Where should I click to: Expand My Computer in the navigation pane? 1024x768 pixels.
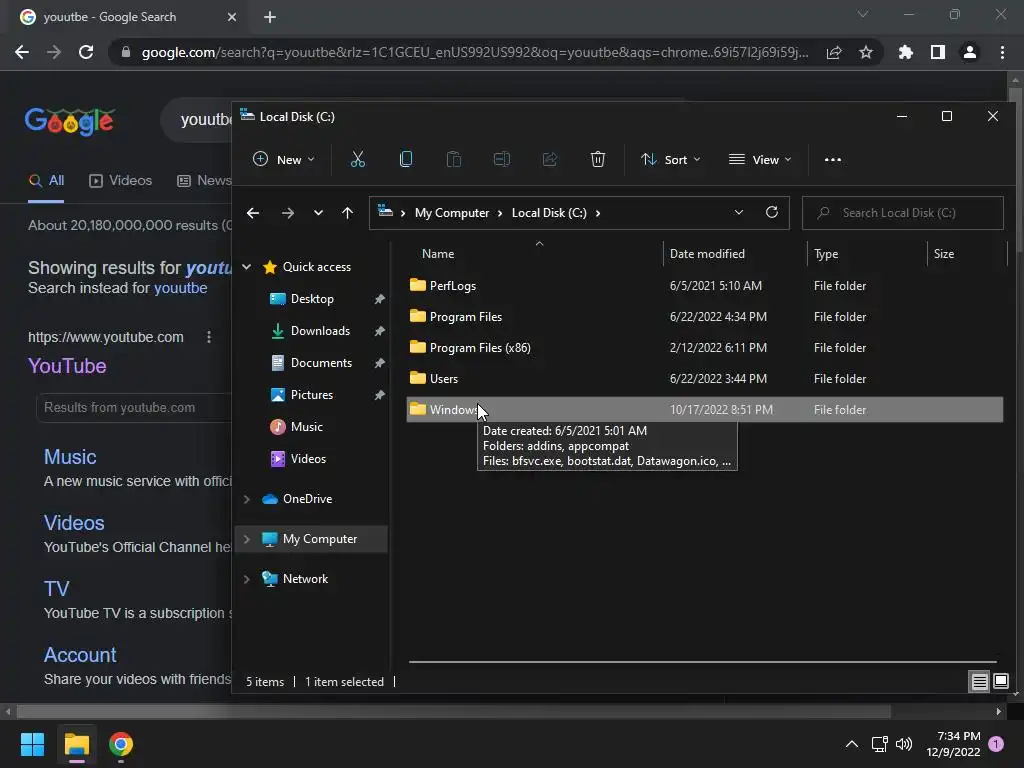tap(247, 539)
